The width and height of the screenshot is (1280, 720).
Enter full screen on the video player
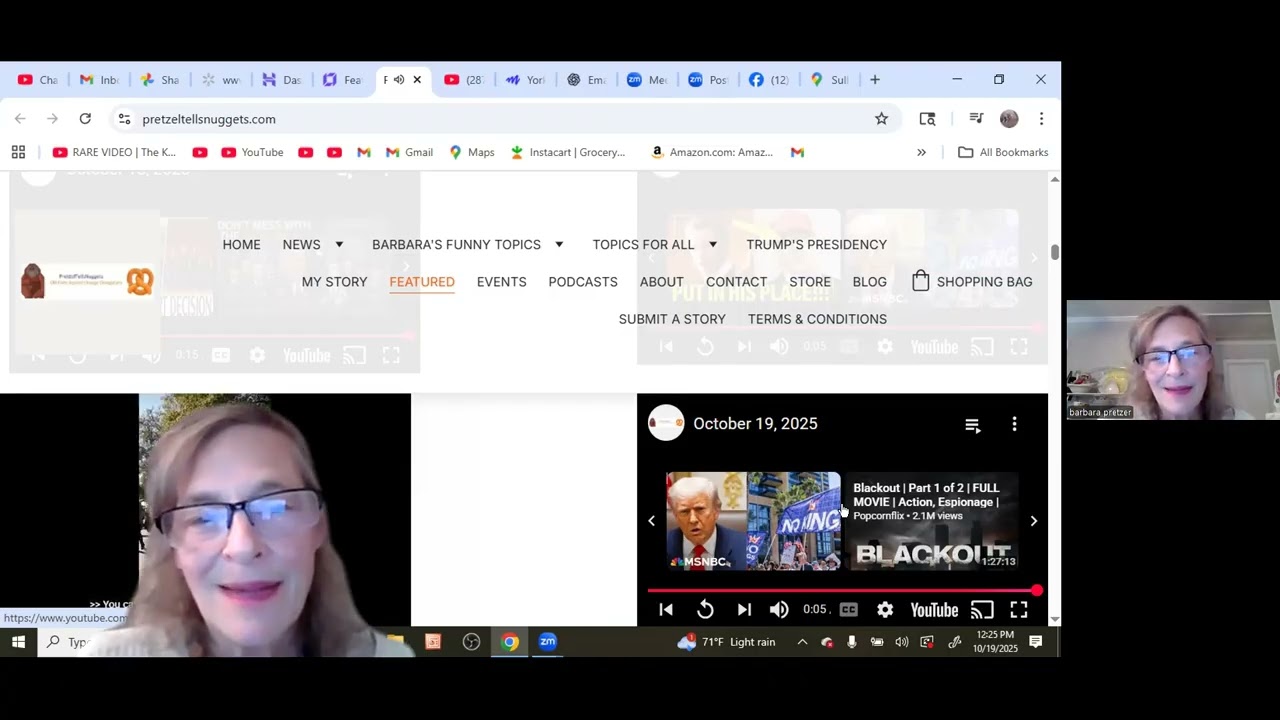point(1019,609)
